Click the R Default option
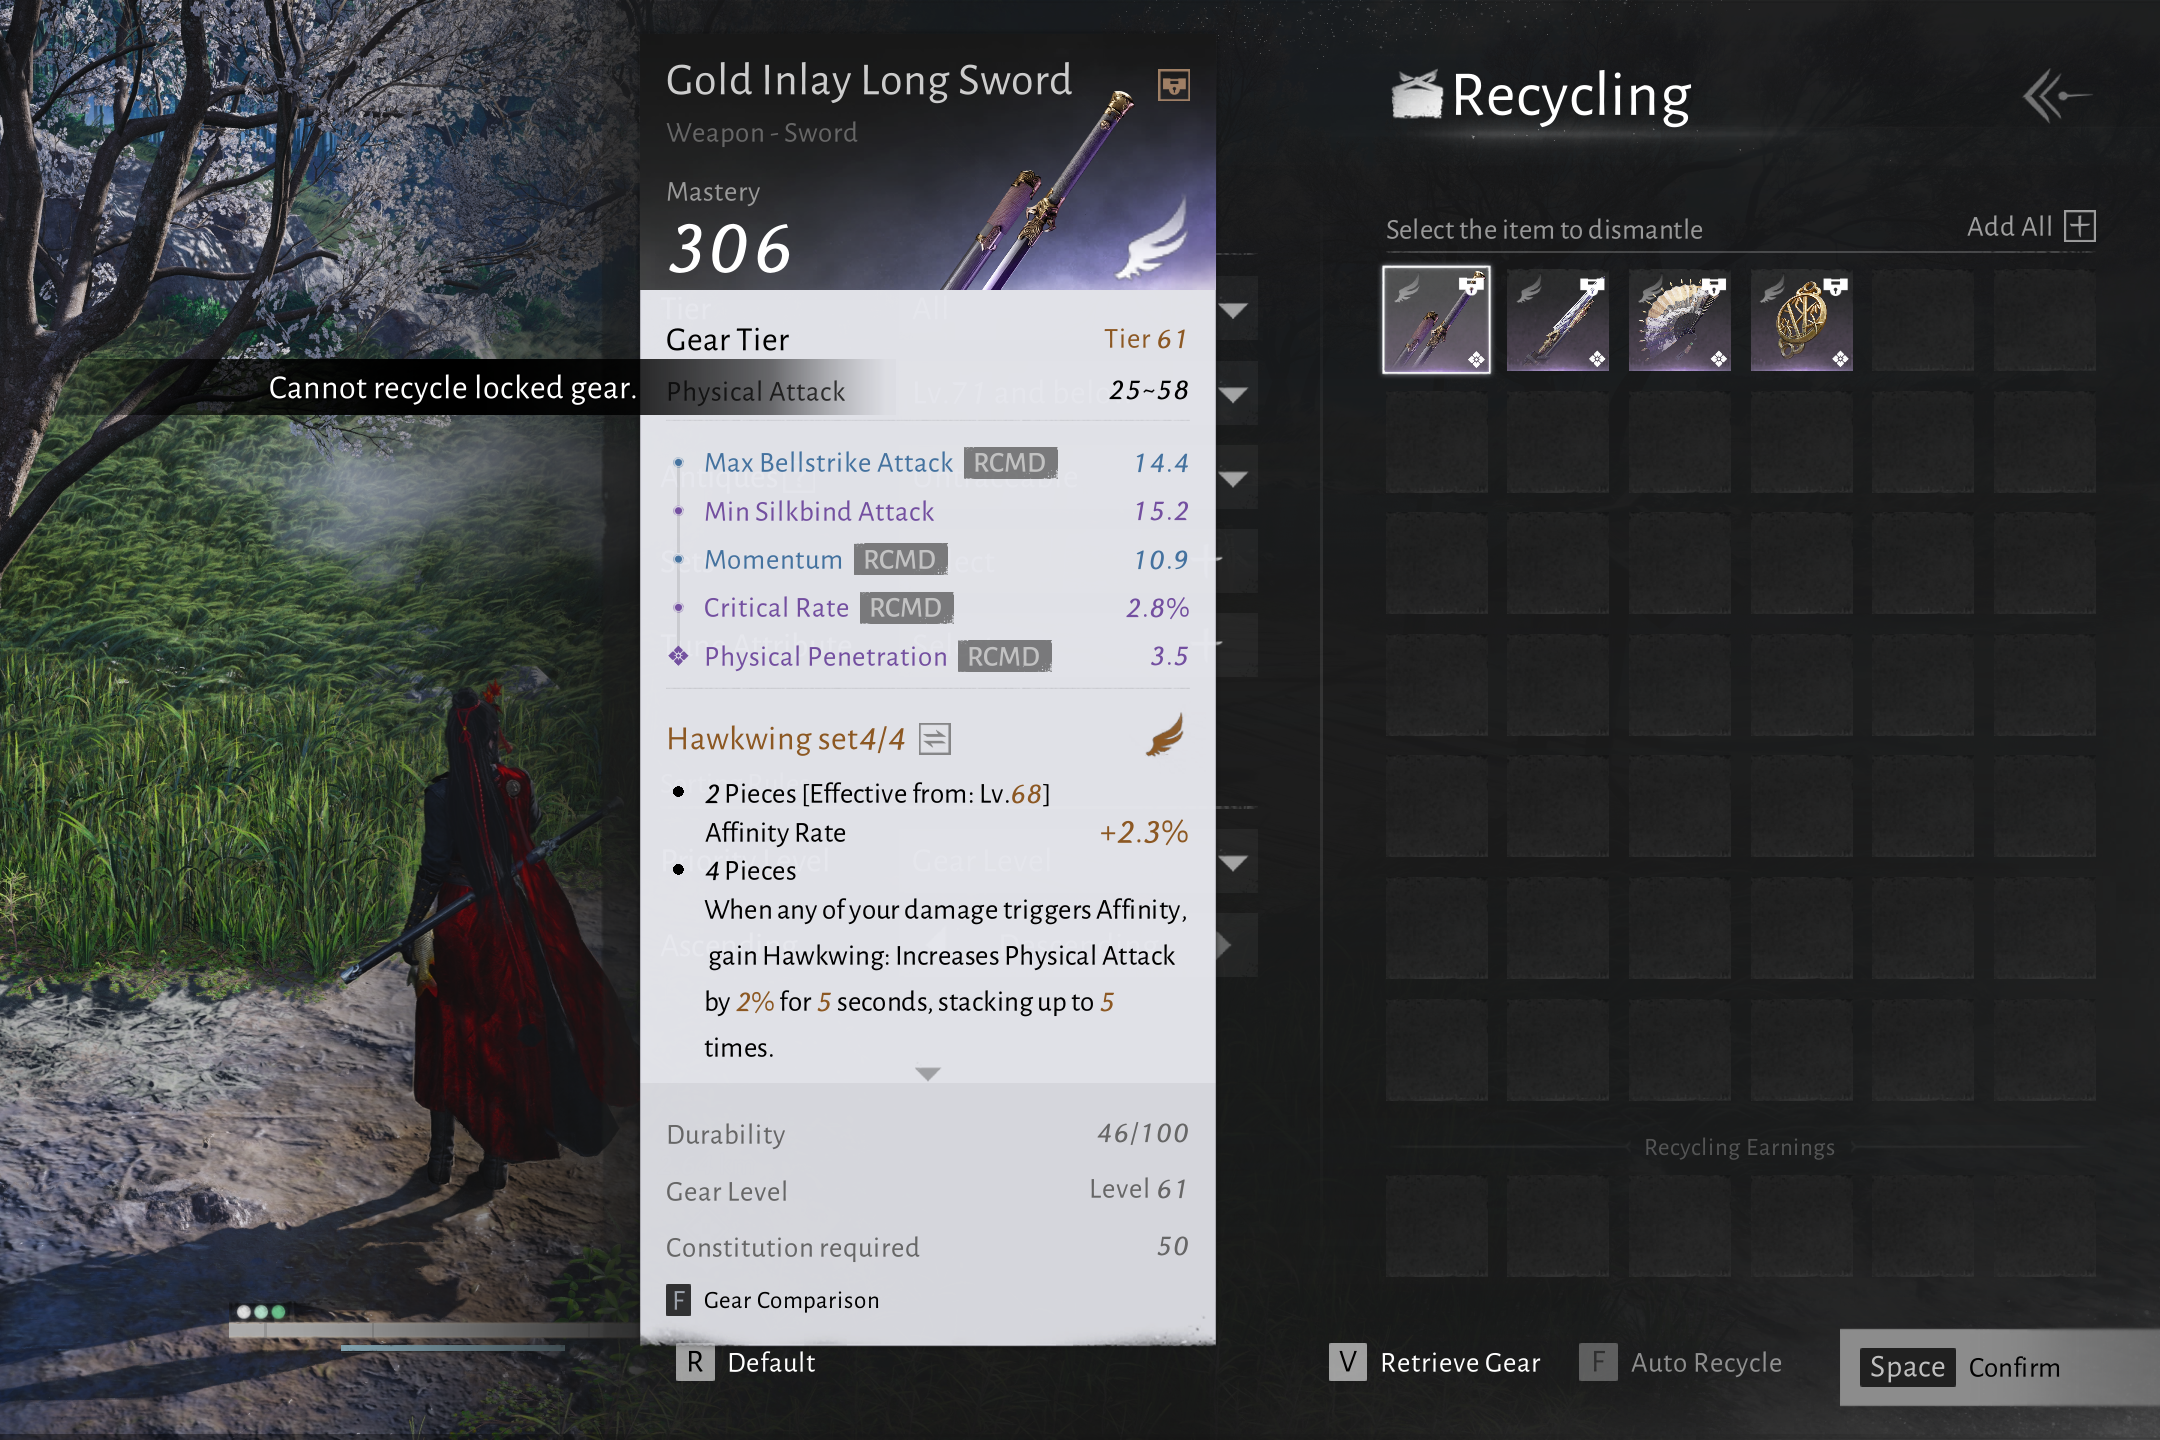The width and height of the screenshot is (2160, 1440). coord(746,1362)
